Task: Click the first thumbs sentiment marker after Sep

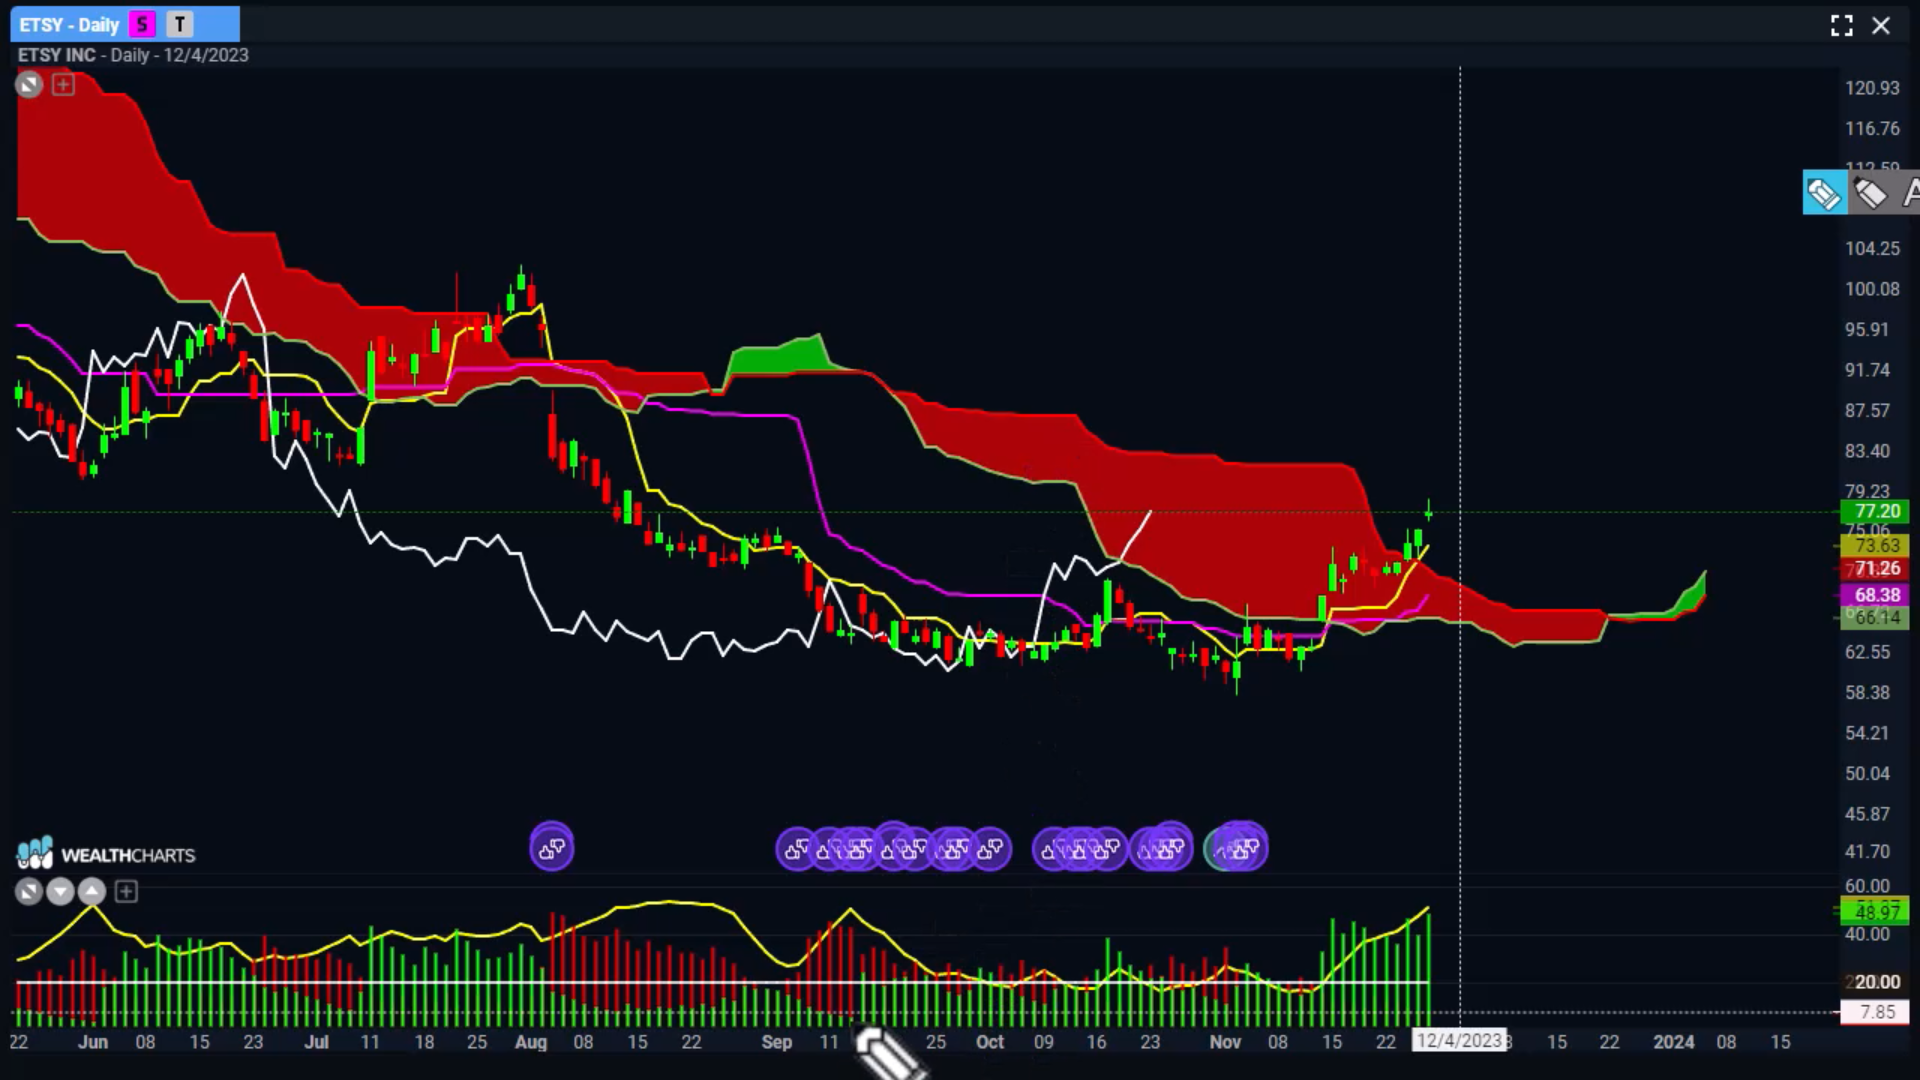Action: (x=797, y=850)
